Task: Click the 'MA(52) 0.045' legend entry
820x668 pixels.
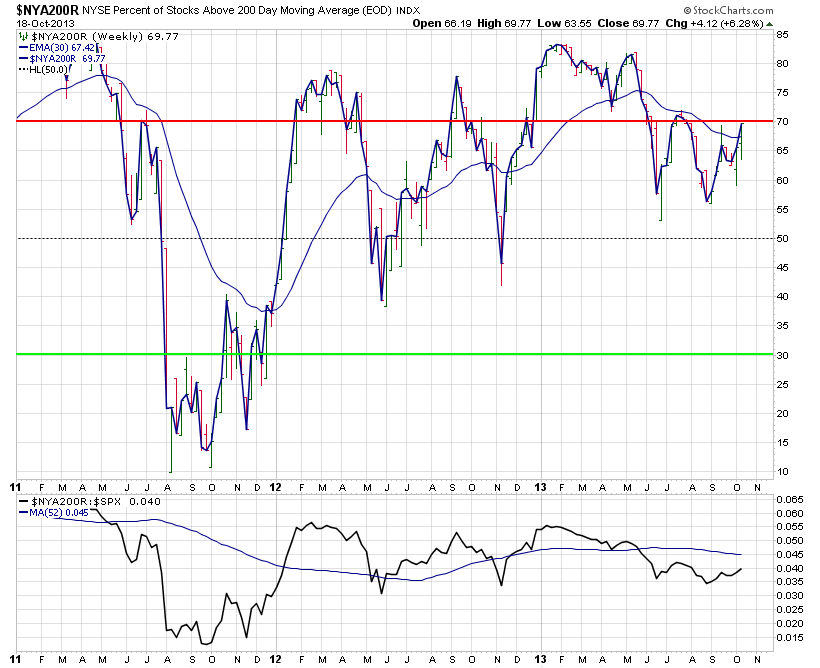Action: tap(59, 513)
